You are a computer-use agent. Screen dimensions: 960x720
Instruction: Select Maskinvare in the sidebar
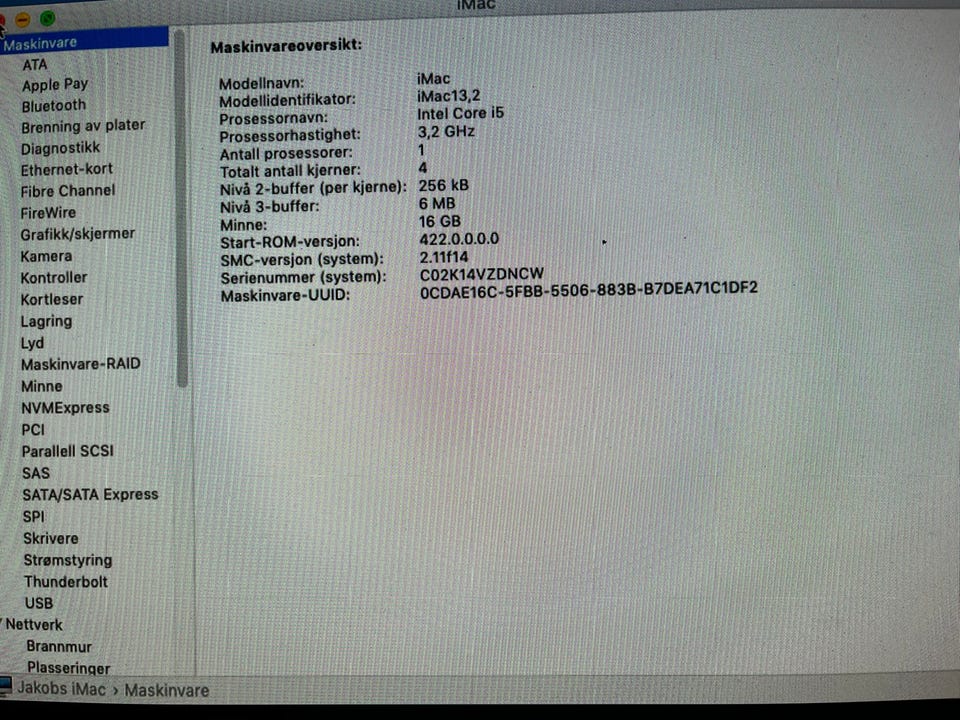[x=84, y=43]
